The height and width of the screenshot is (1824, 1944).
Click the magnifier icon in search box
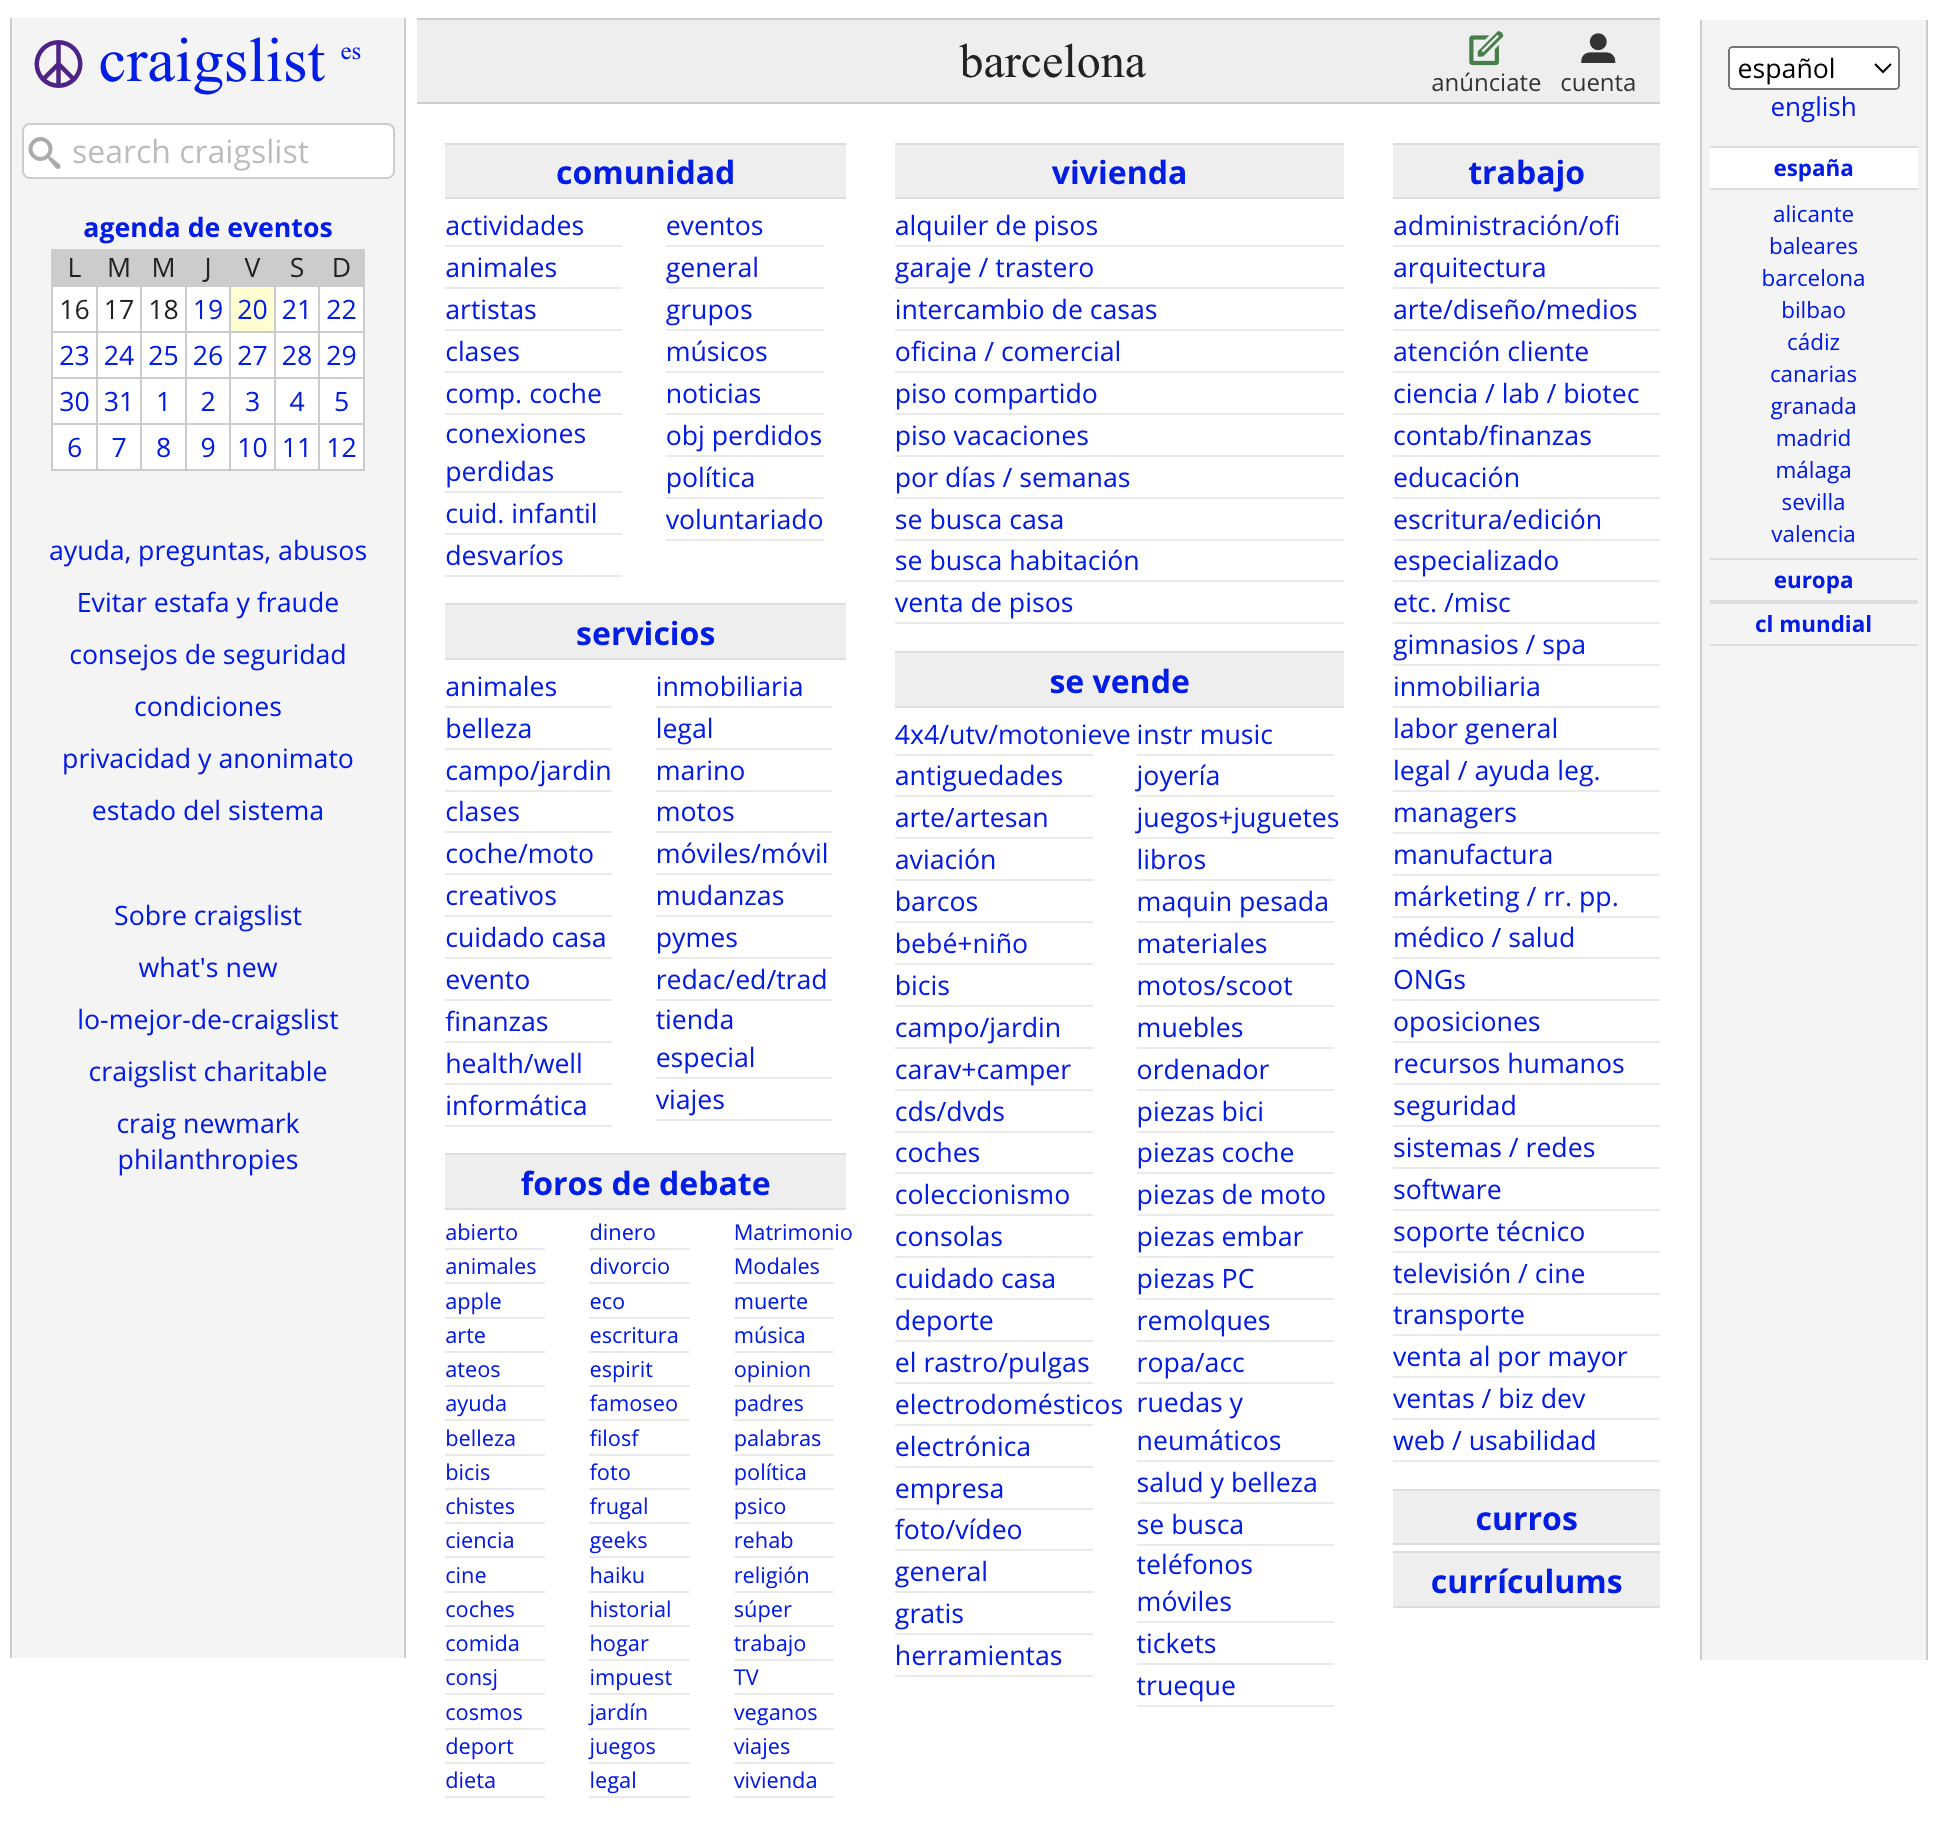pos(44,152)
